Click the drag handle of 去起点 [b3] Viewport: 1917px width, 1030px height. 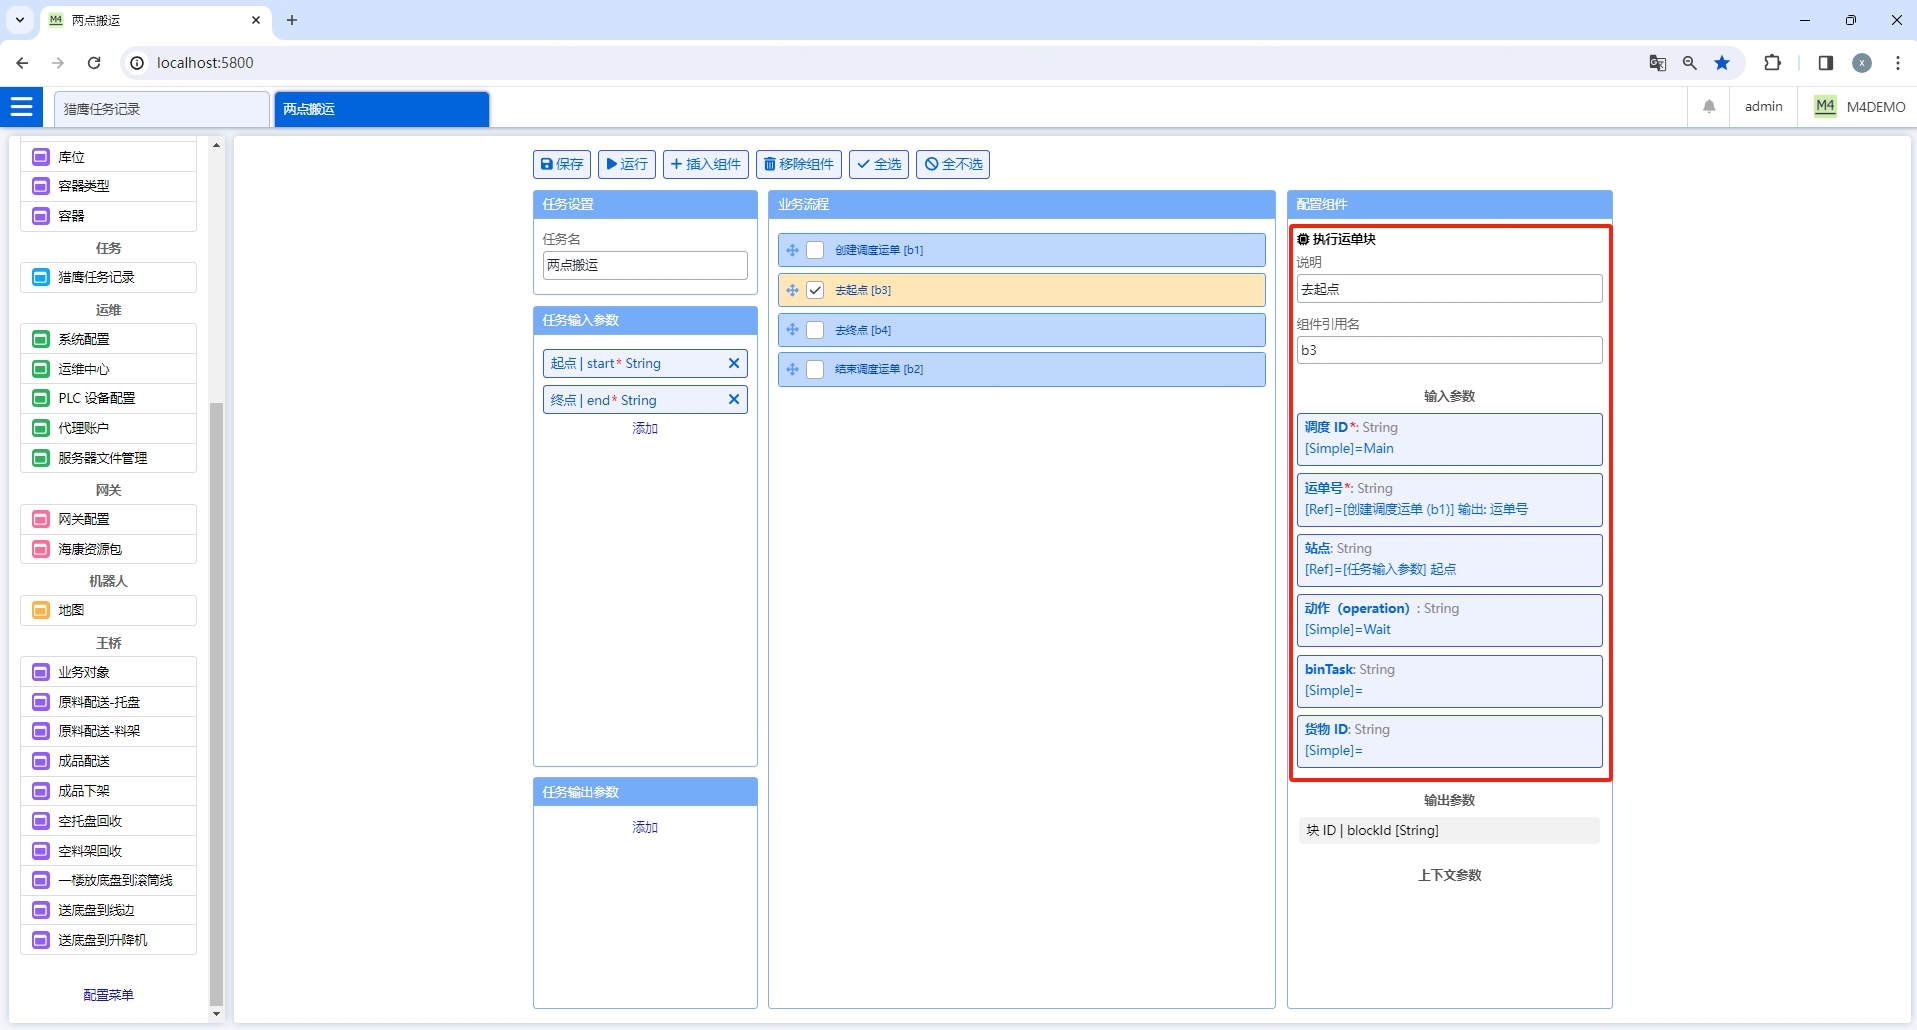click(x=792, y=290)
